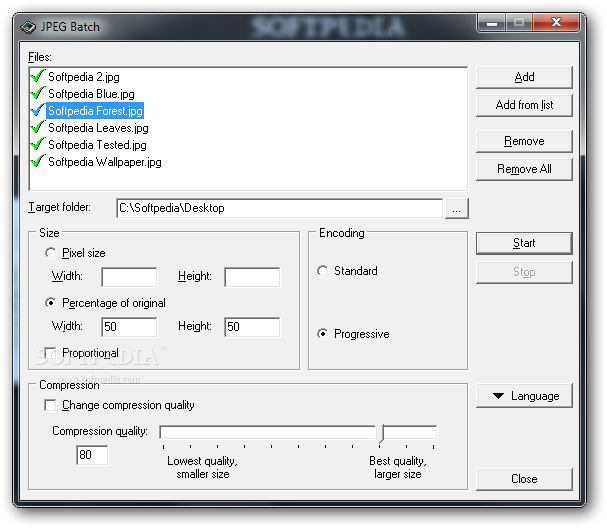
Task: Click Remove All button
Action: tap(524, 169)
